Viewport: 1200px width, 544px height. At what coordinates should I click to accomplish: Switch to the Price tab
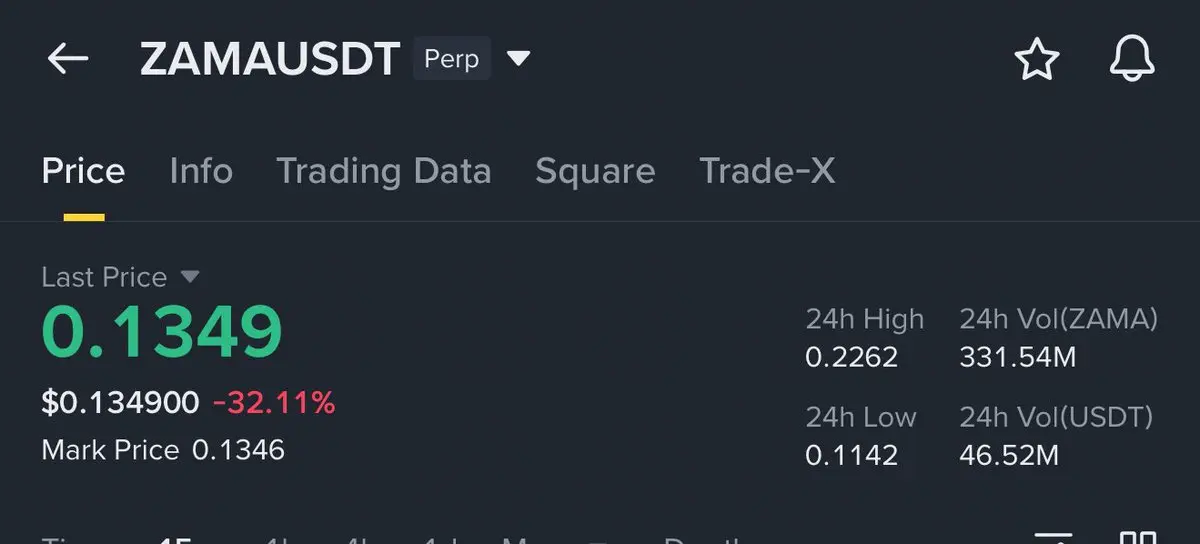click(83, 171)
